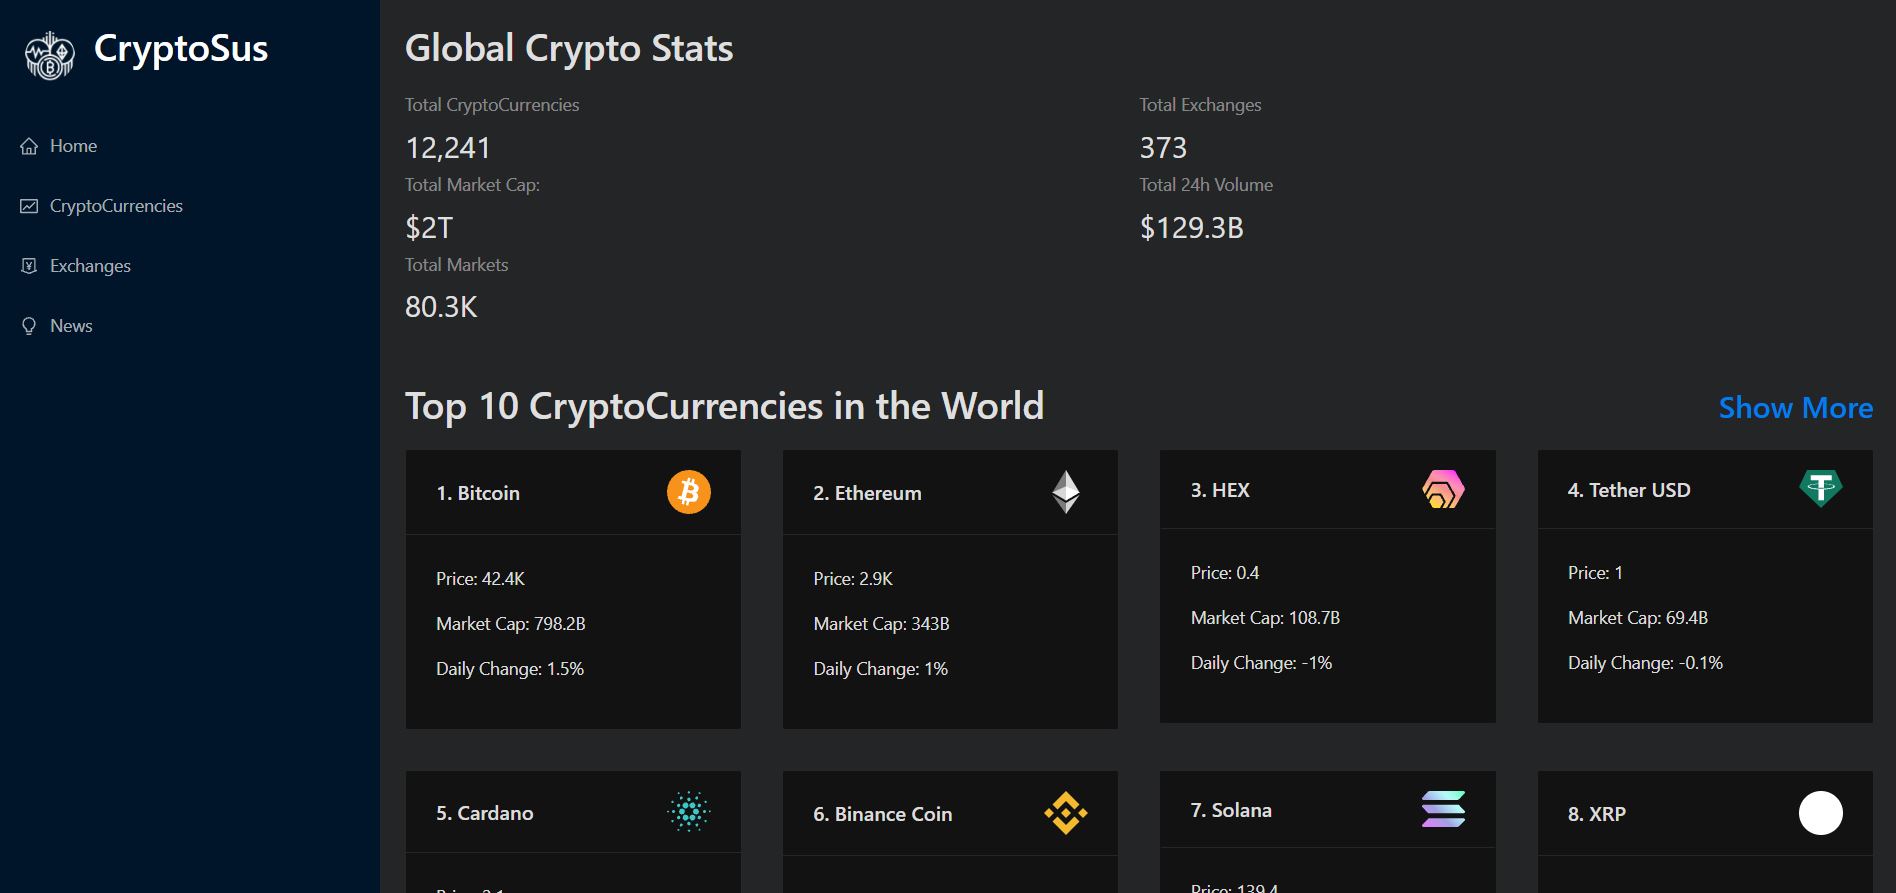The height and width of the screenshot is (893, 1896).
Task: Click the Binance Coin icon
Action: click(x=1065, y=813)
